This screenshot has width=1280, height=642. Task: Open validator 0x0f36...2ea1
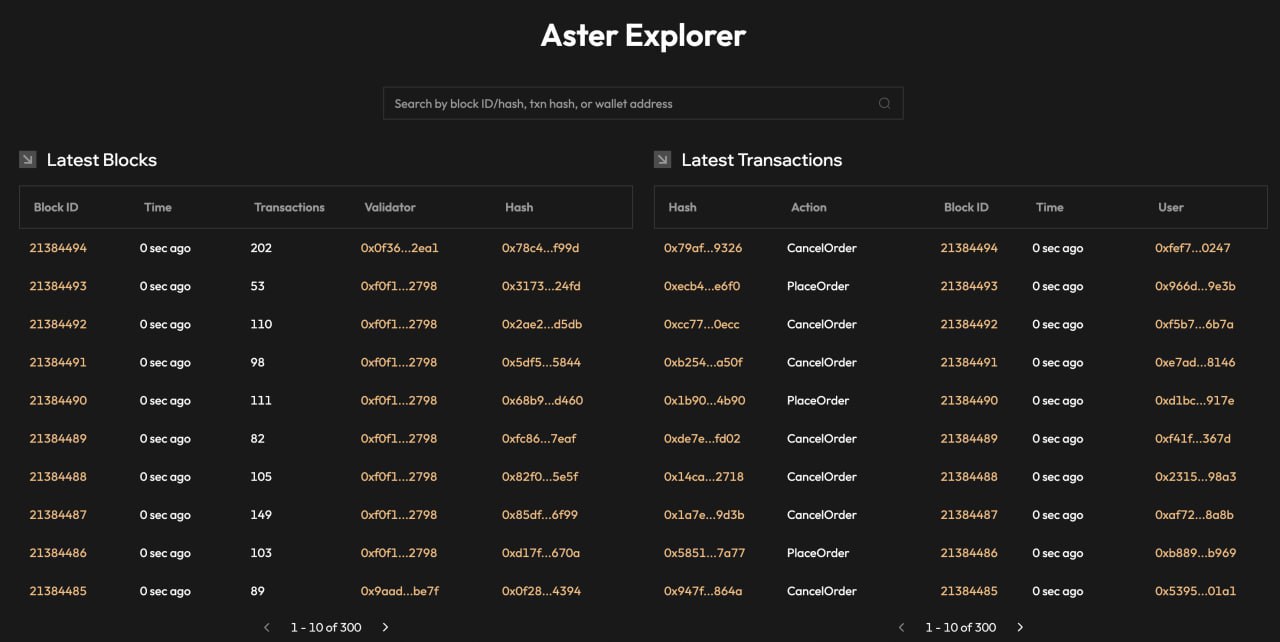click(x=399, y=248)
